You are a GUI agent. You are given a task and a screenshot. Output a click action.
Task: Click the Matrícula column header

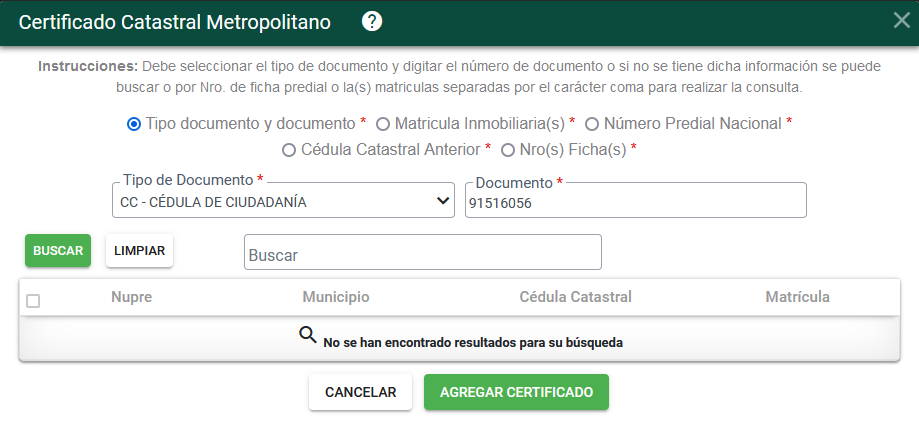coord(797,297)
